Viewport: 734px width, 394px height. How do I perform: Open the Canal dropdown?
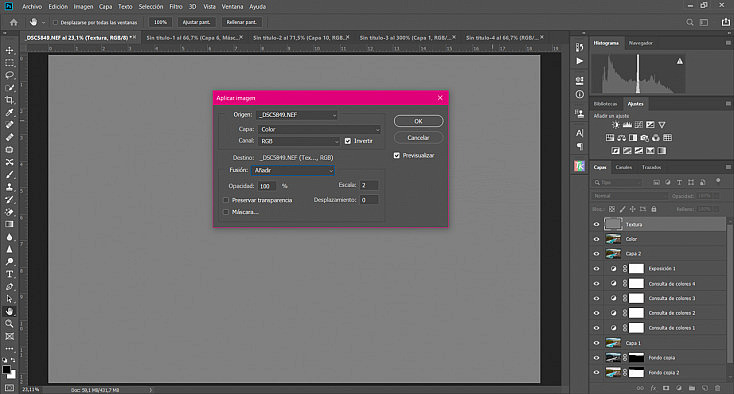[298, 141]
